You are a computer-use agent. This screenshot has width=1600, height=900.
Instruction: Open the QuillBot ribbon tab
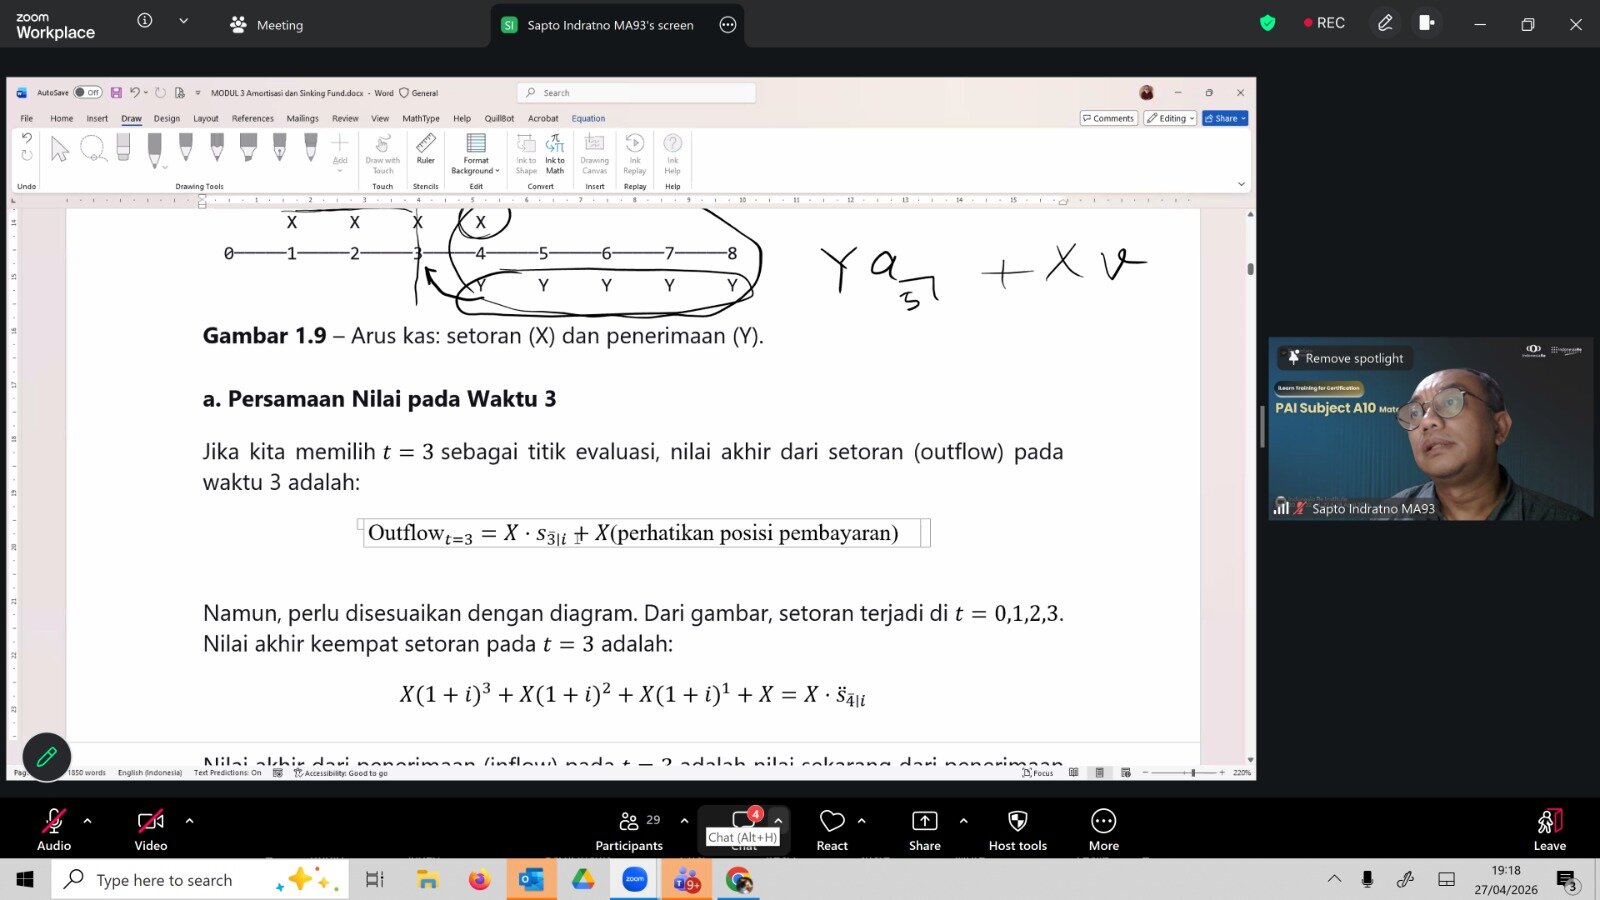pyautogui.click(x=499, y=119)
